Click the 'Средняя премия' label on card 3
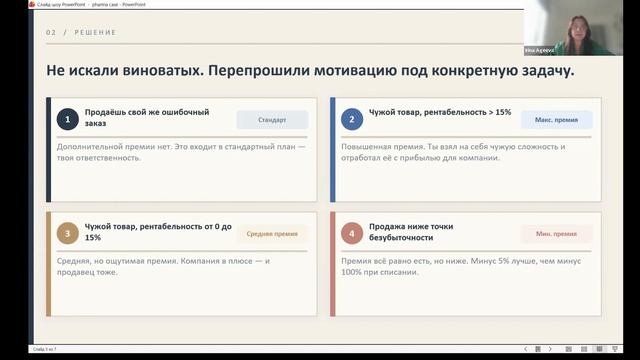 pyautogui.click(x=272, y=234)
